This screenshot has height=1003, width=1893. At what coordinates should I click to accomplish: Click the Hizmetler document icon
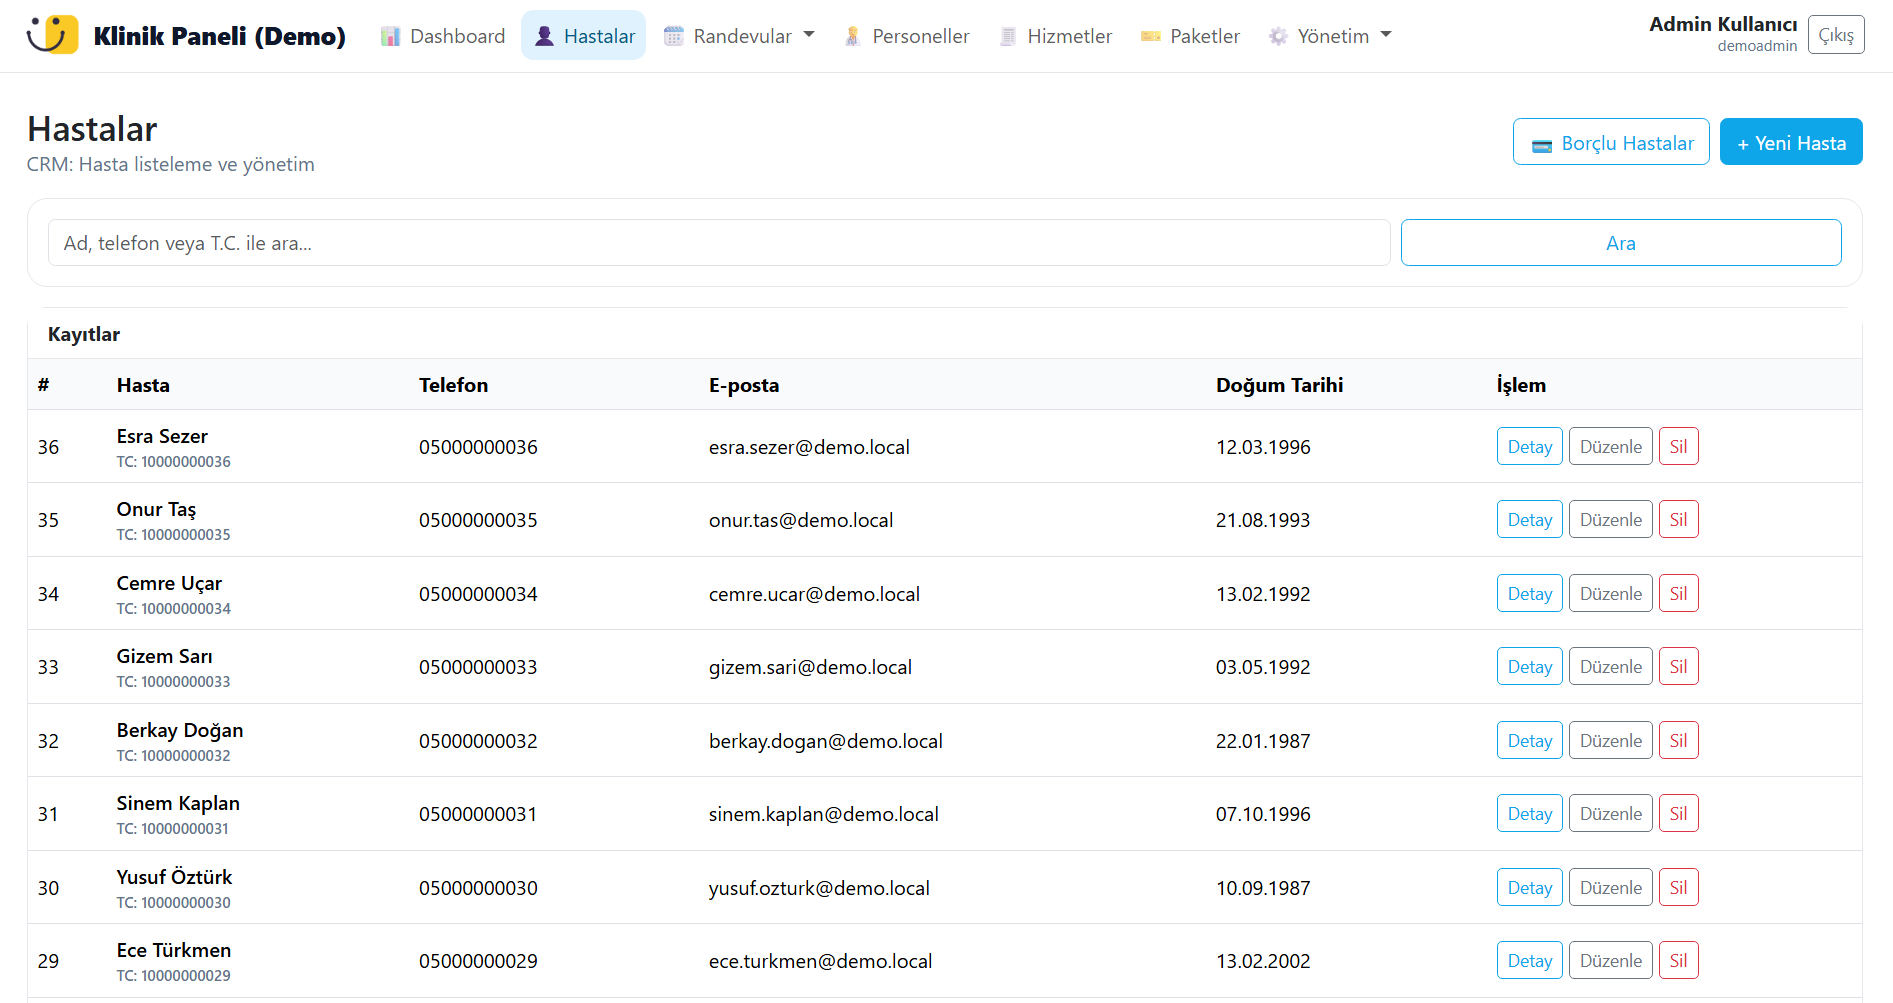click(1008, 37)
